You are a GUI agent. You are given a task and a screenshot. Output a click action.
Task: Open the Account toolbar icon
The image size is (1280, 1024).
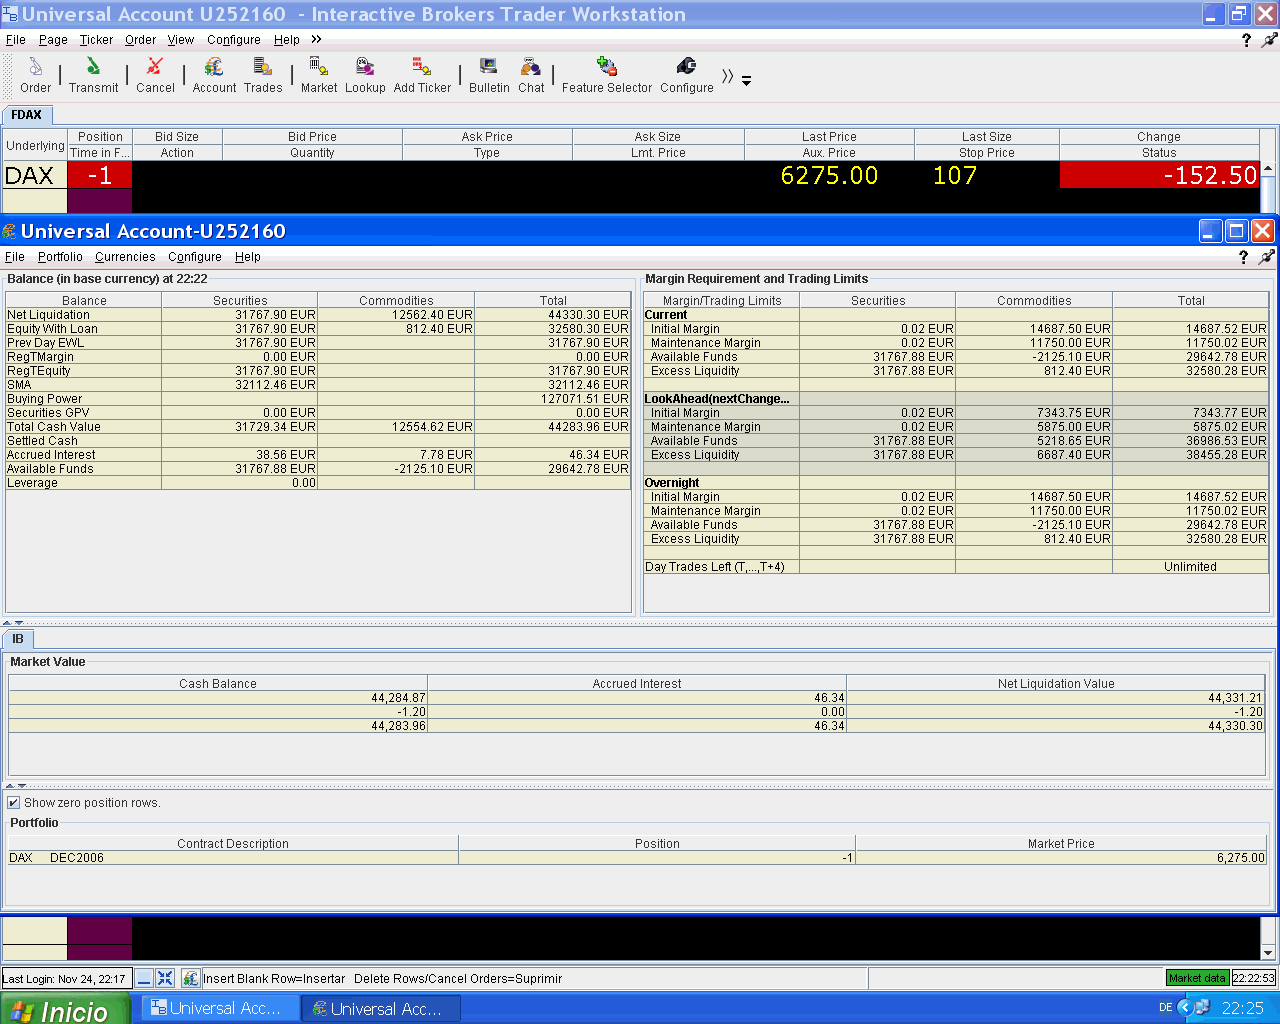click(214, 75)
